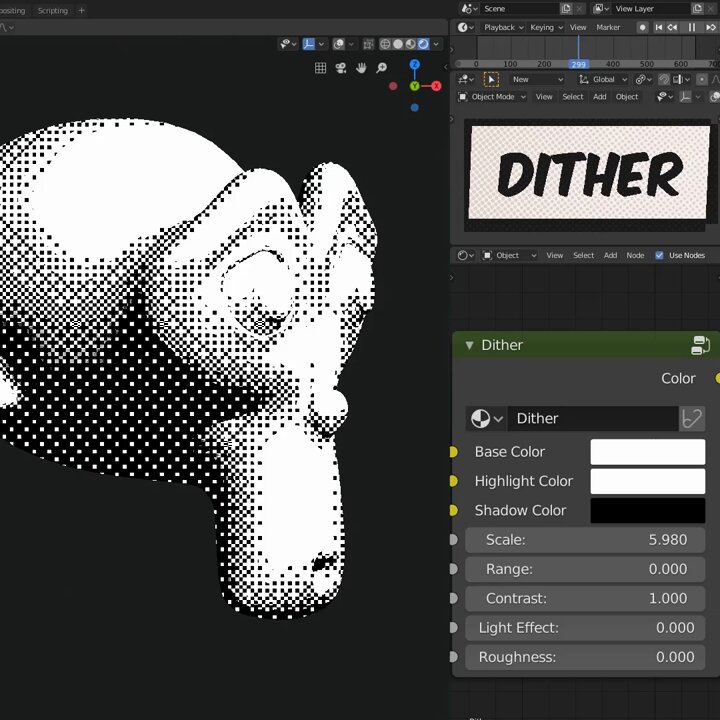
Task: Toggle orthographic/perspective grid icon
Action: tap(321, 68)
